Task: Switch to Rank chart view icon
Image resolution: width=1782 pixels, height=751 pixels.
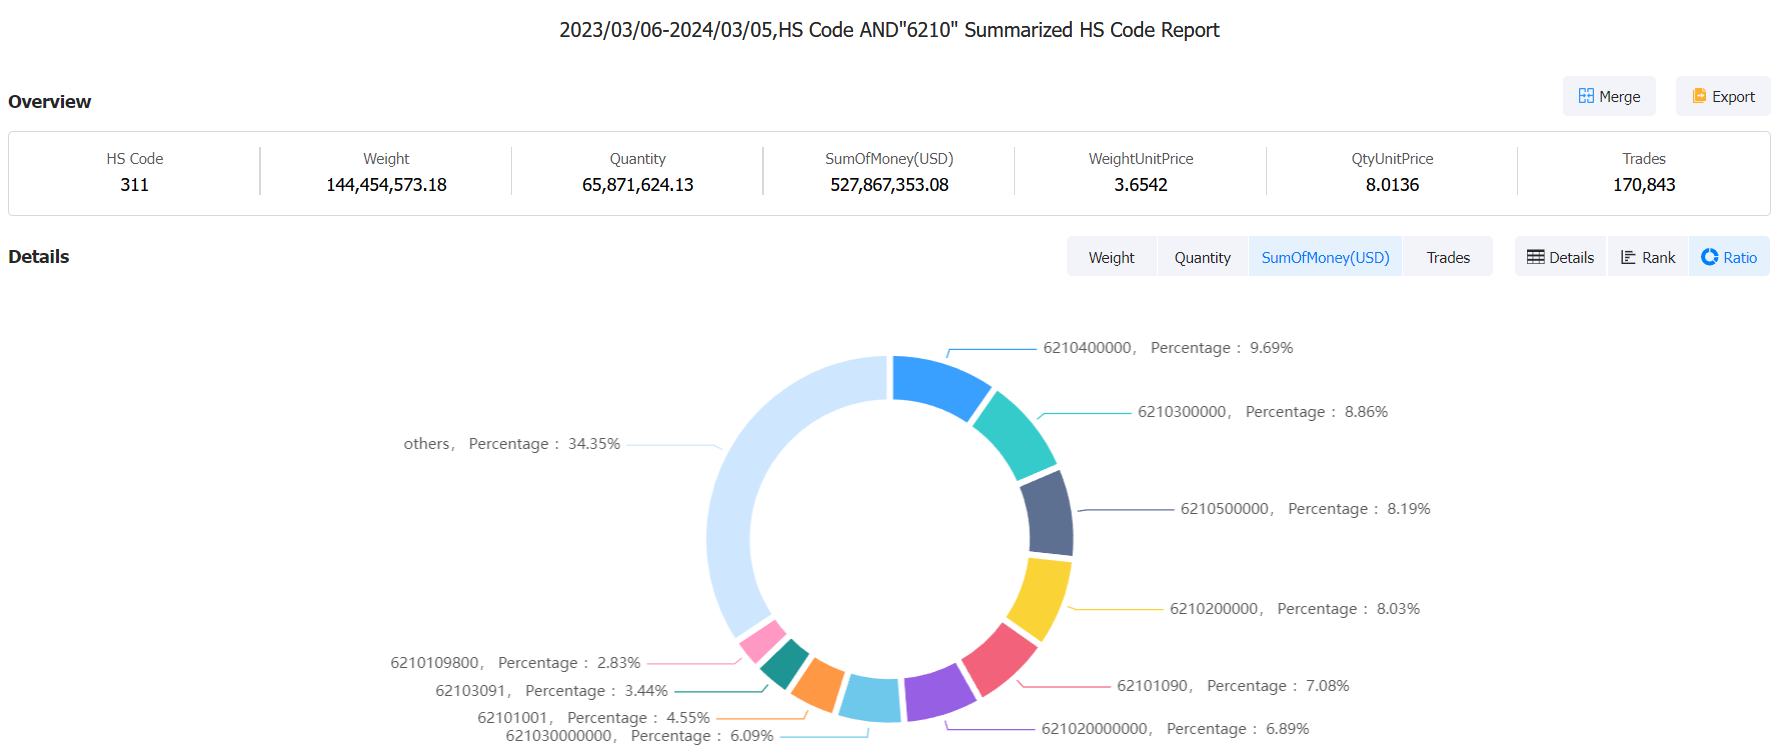Action: (1628, 257)
